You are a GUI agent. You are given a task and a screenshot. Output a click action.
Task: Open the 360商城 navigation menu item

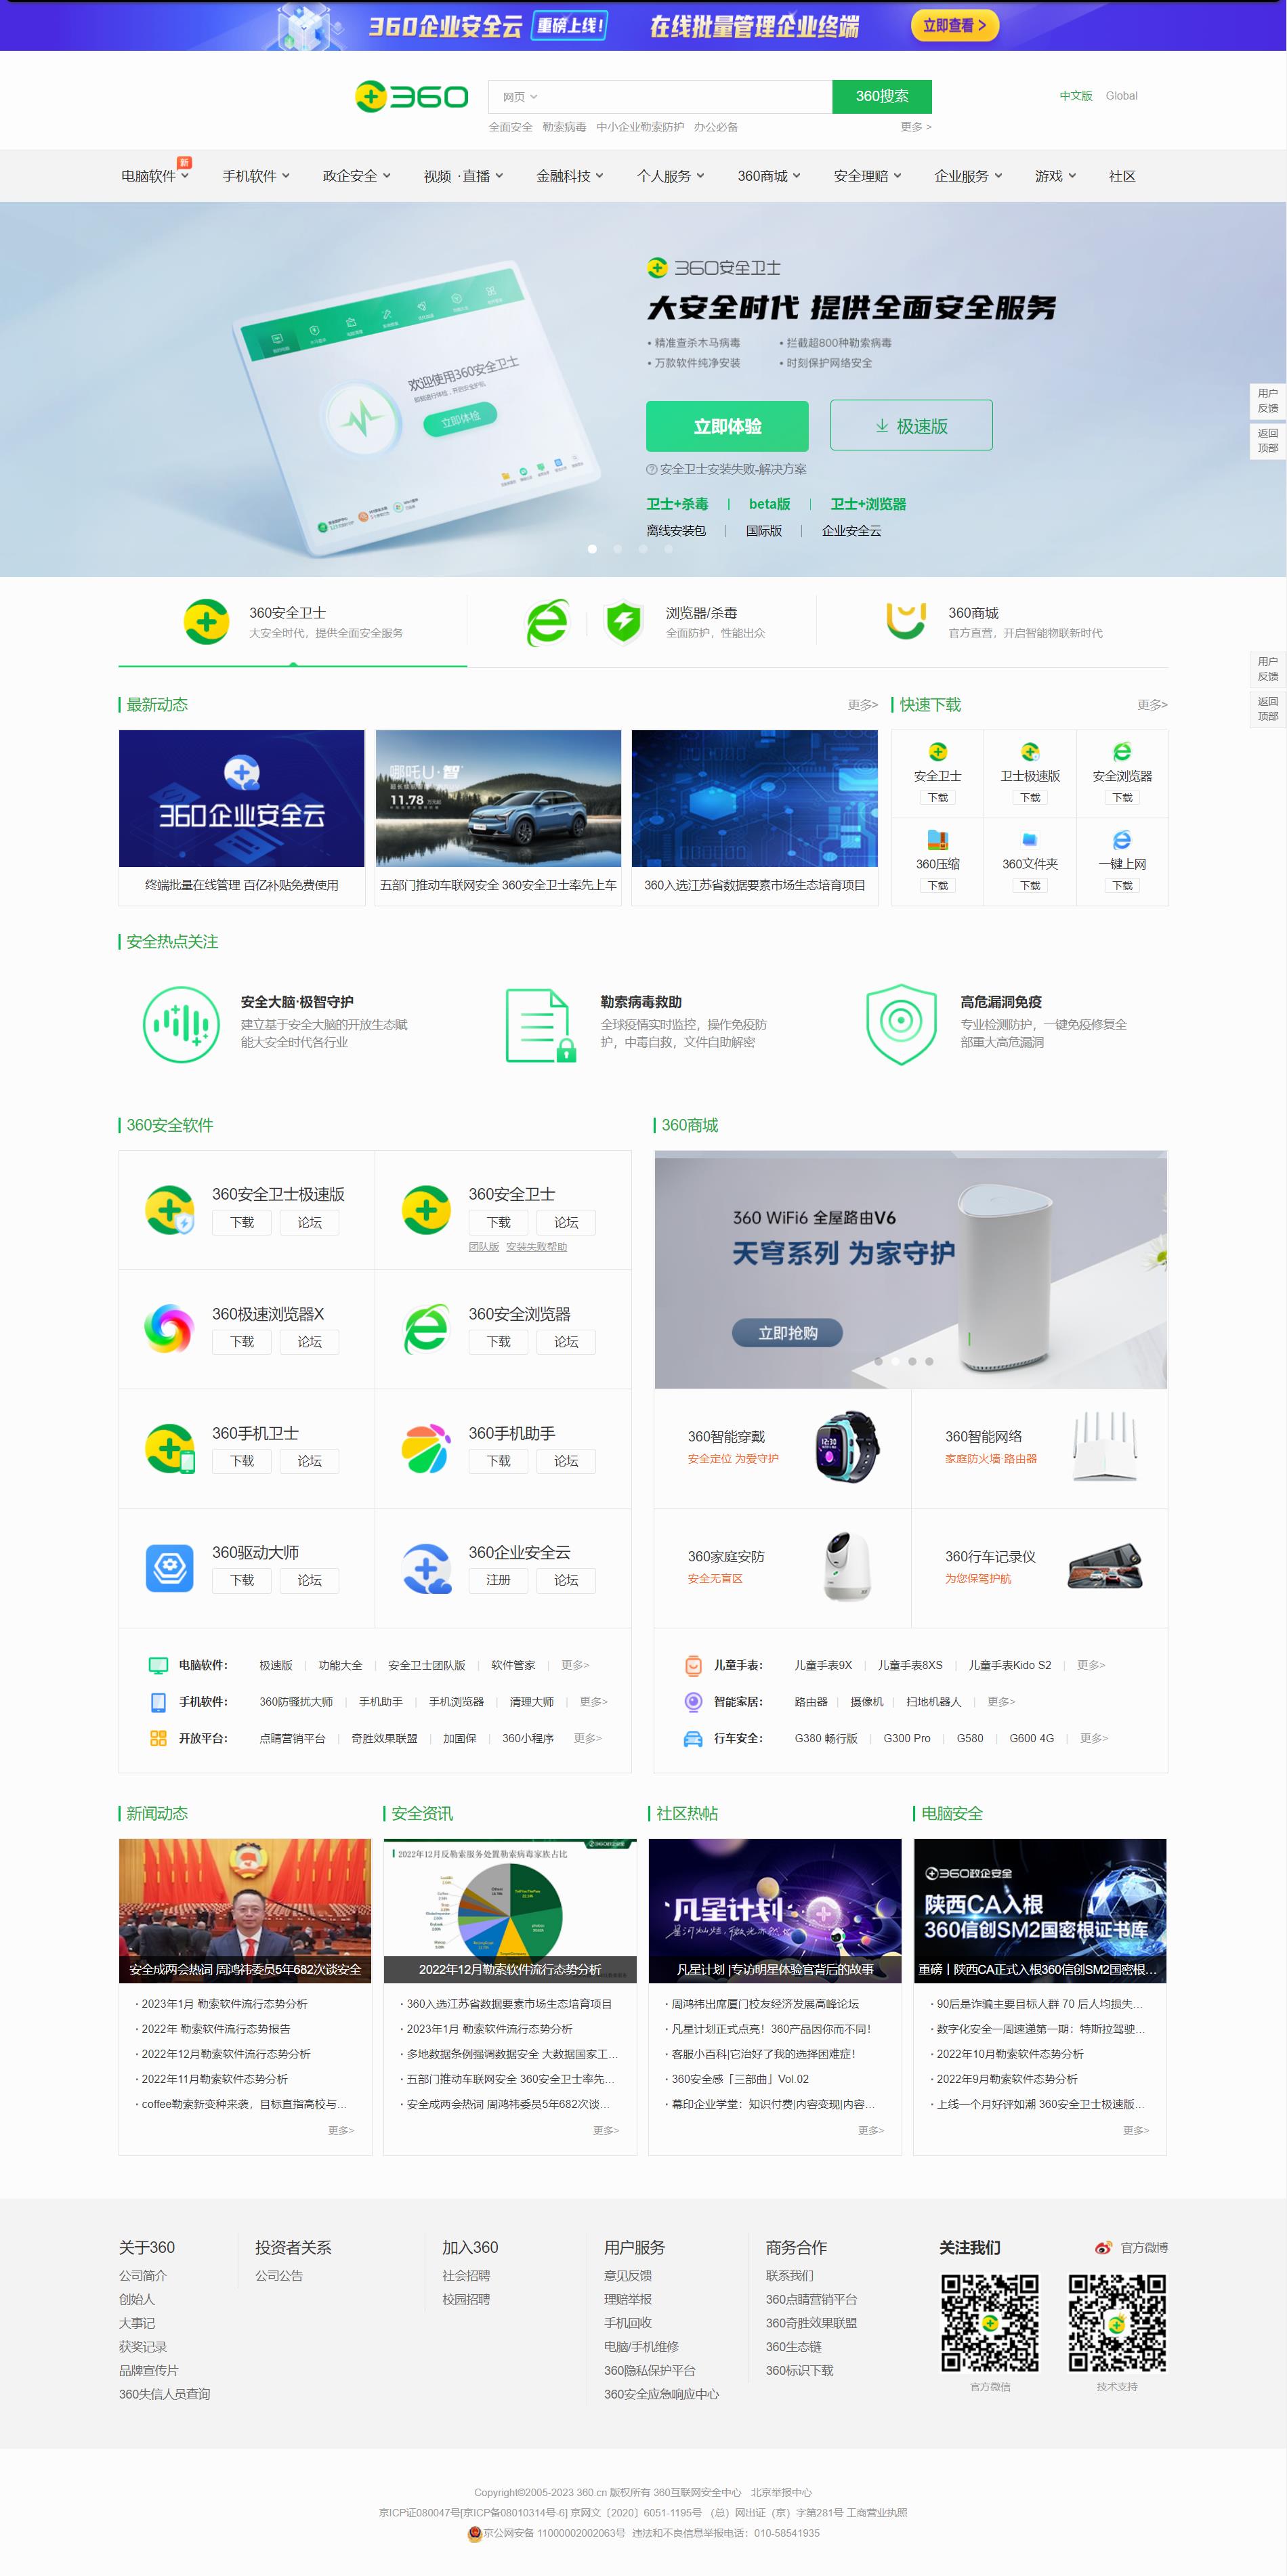point(770,176)
